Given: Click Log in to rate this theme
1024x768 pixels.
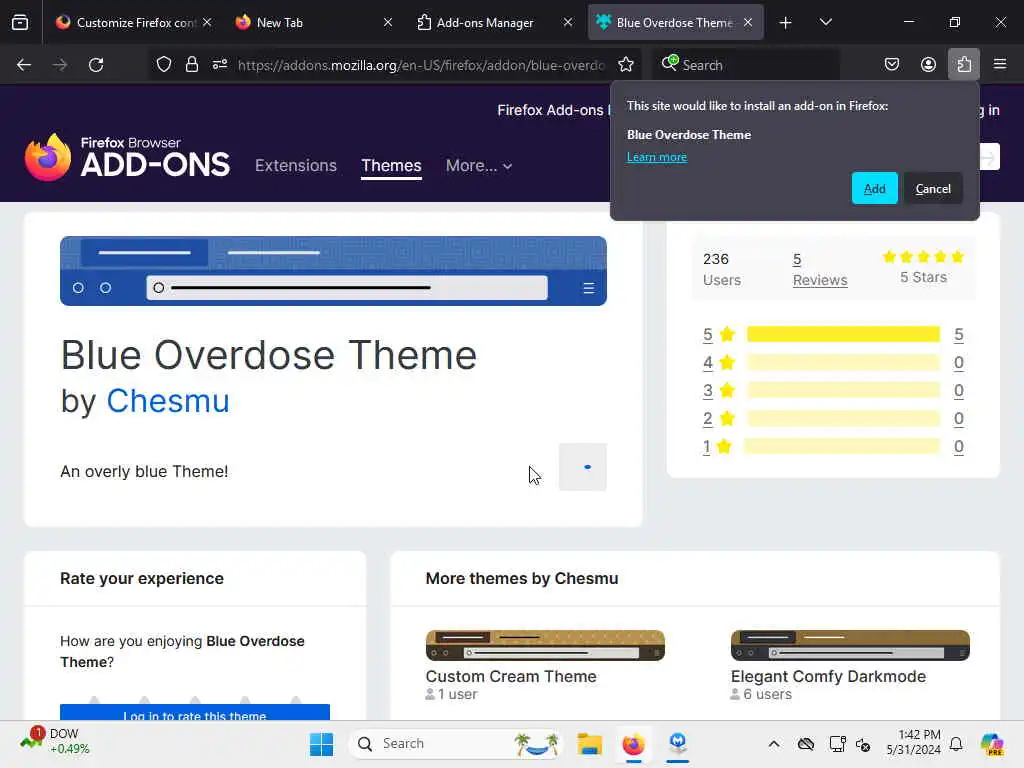Looking at the screenshot, I should (x=195, y=712).
